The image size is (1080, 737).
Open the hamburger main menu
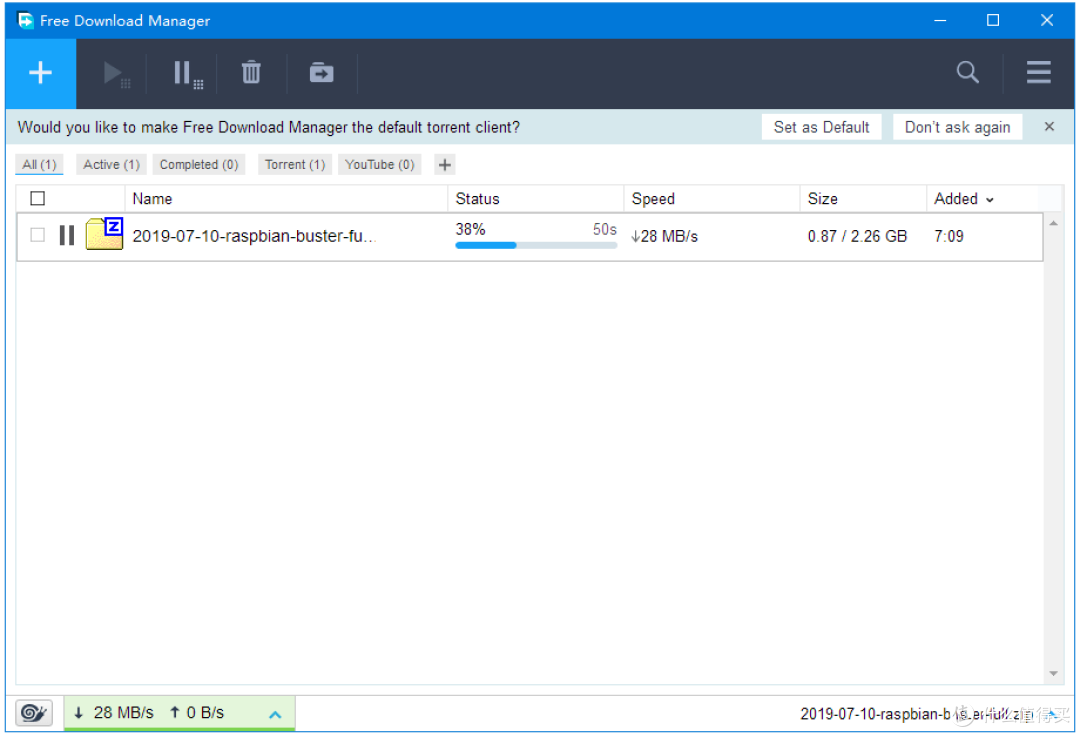pos(1038,73)
